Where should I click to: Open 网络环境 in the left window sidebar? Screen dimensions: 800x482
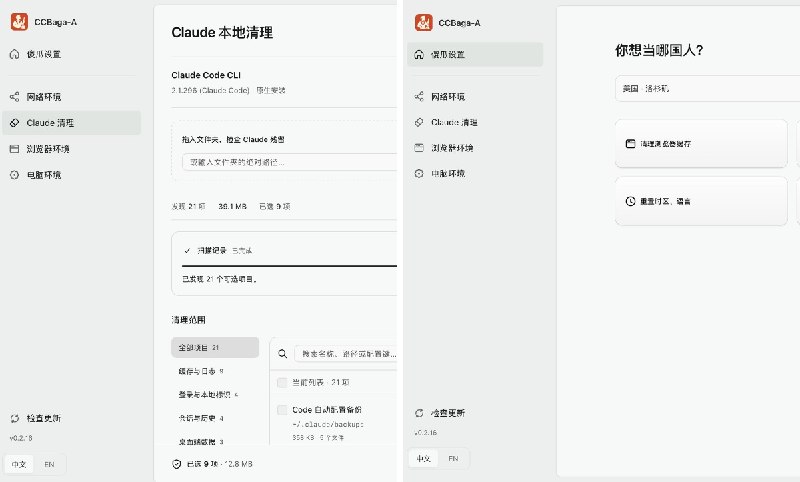(x=71, y=96)
